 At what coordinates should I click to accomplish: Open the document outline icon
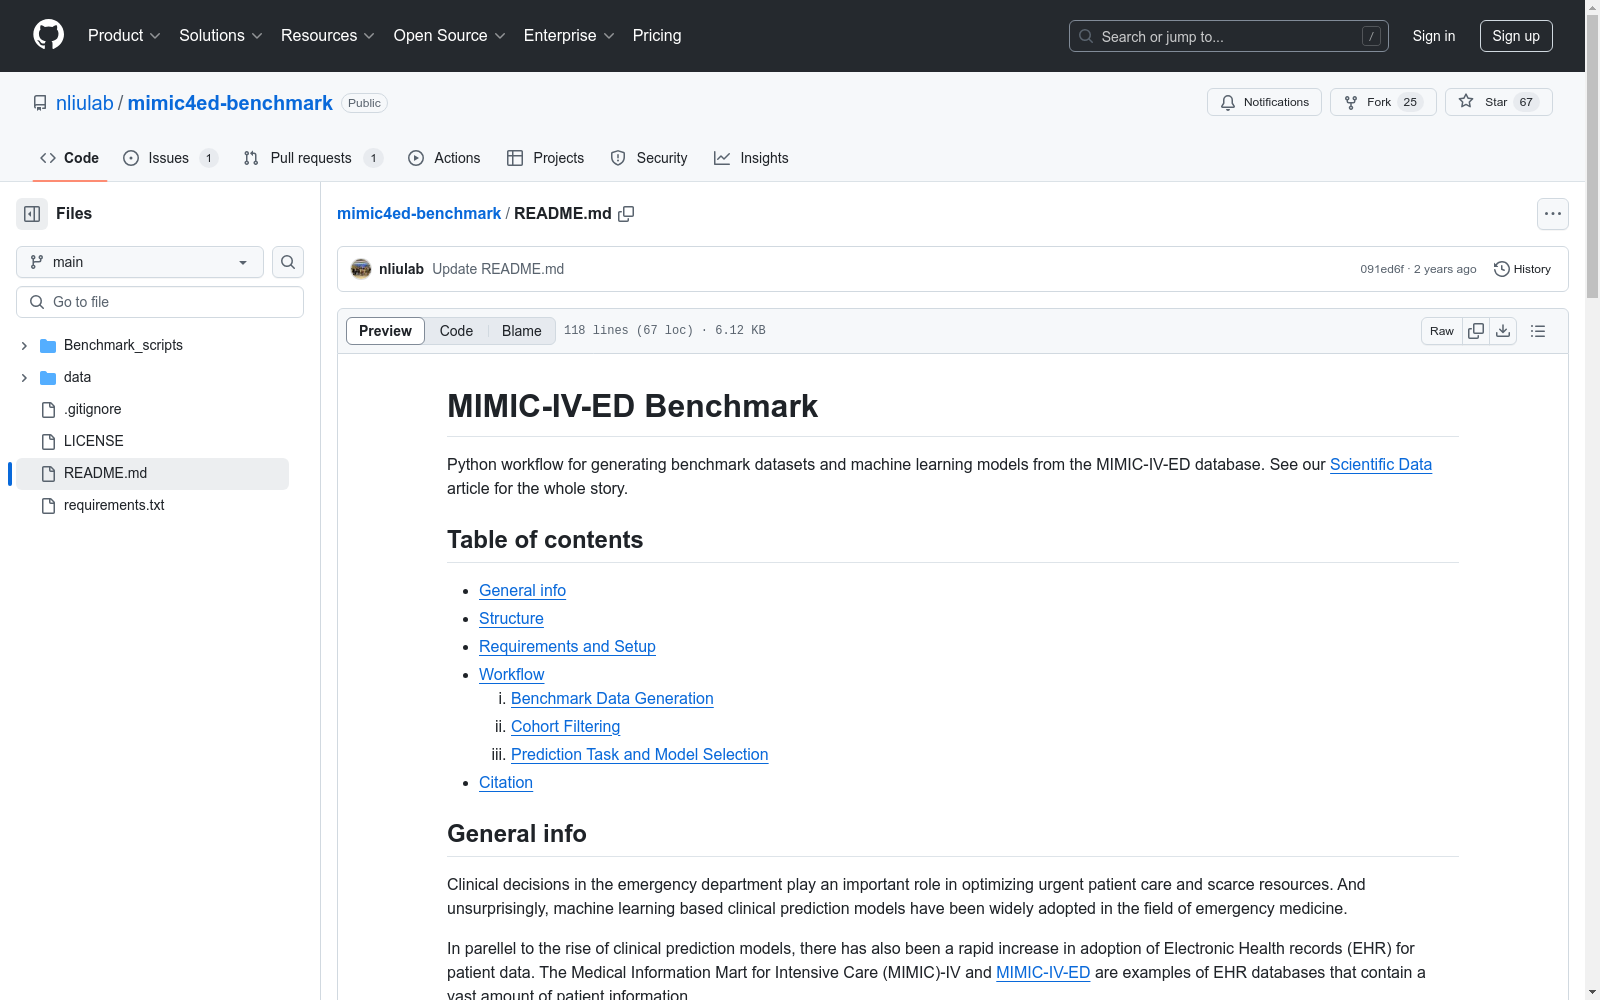coord(1538,331)
